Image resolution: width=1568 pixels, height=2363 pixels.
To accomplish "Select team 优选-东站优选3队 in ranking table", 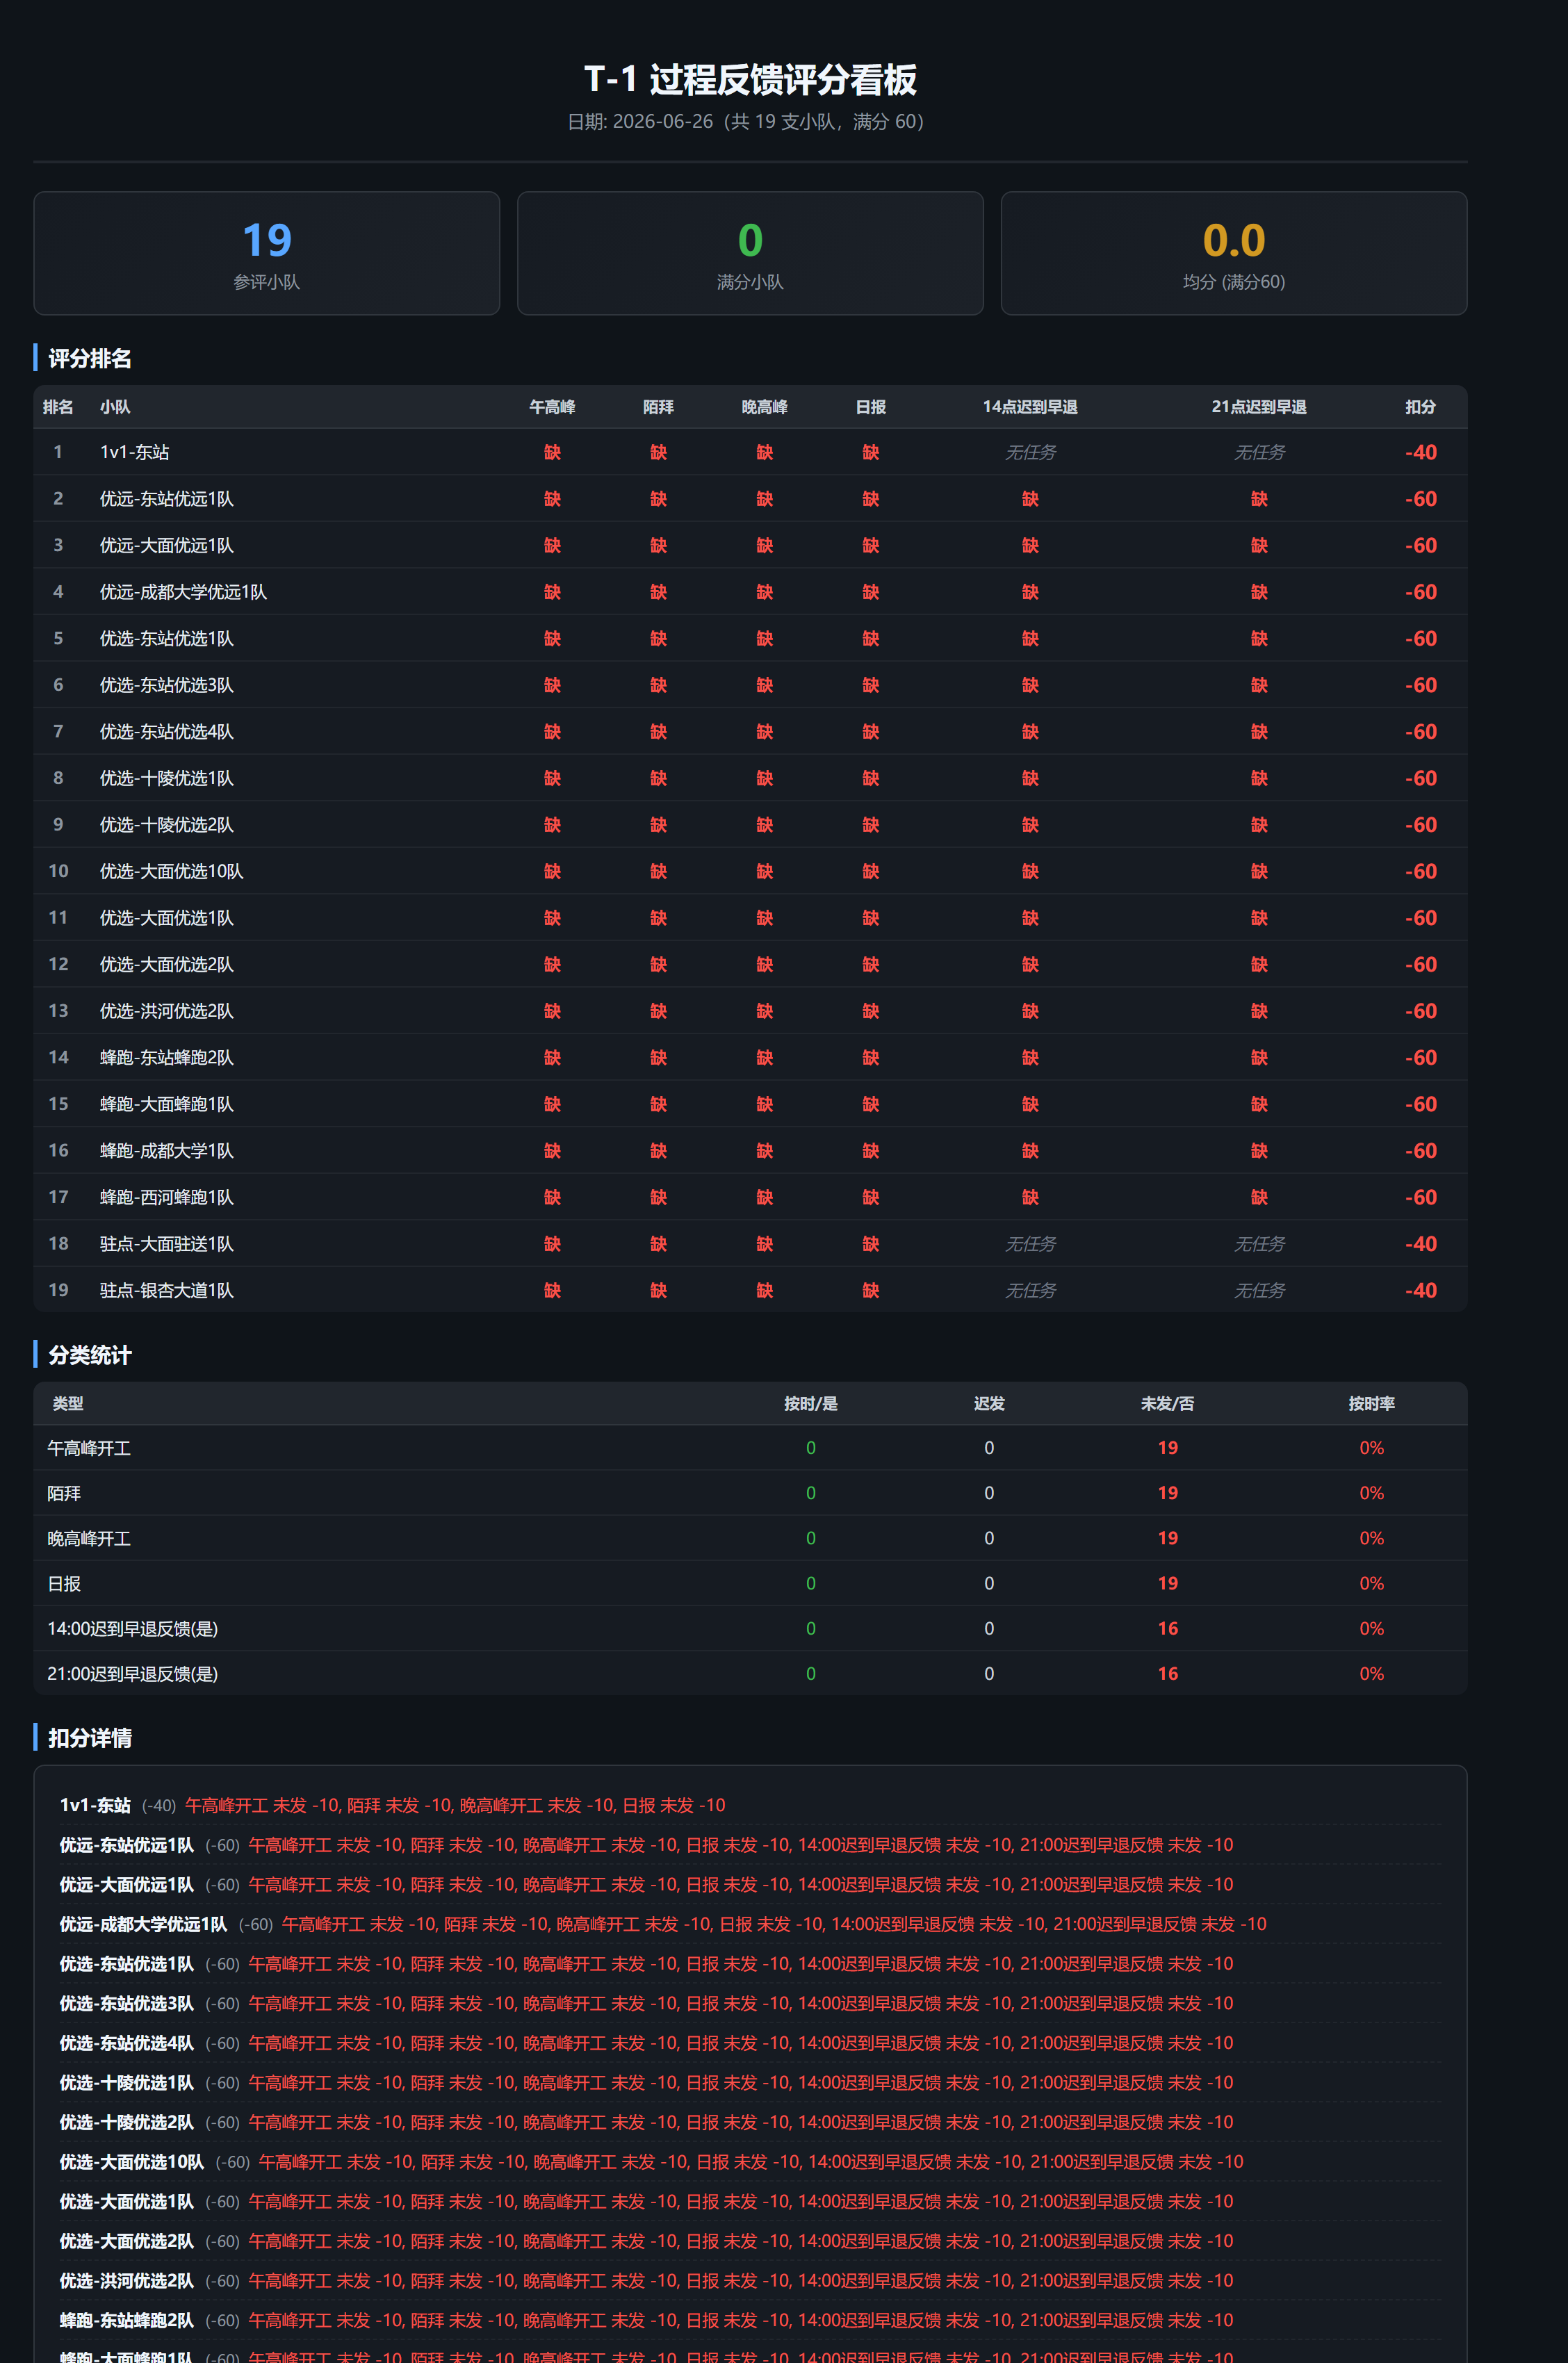I will coord(167,685).
